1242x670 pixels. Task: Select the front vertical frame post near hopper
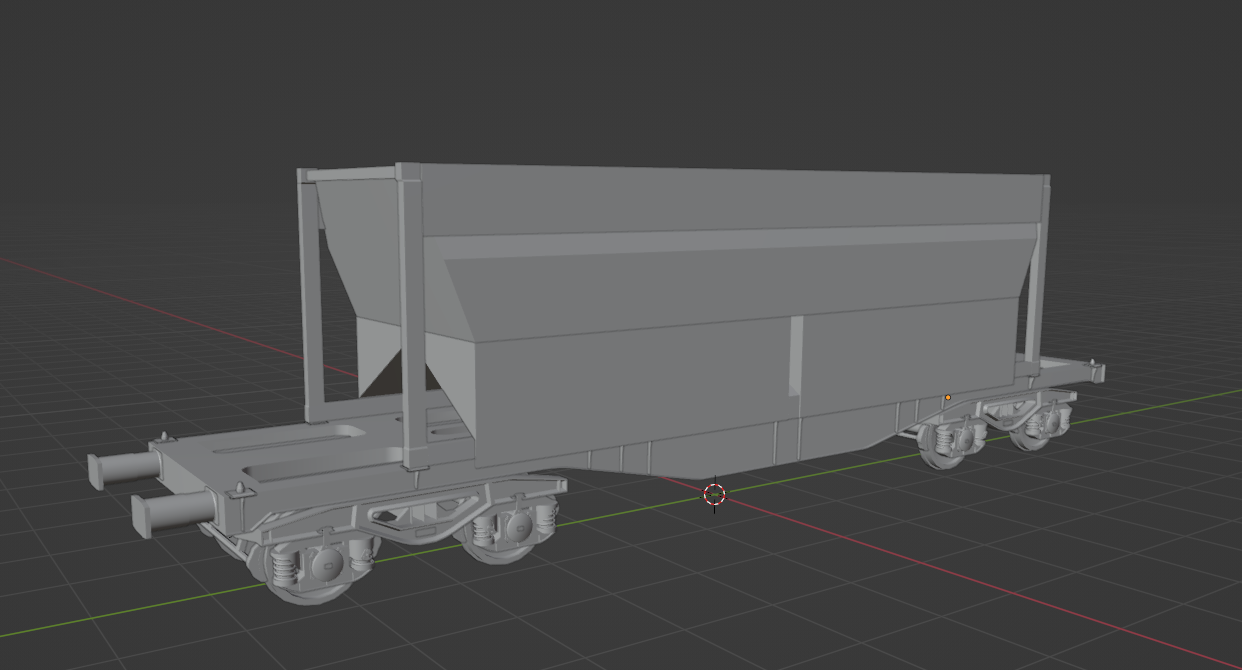point(411,318)
